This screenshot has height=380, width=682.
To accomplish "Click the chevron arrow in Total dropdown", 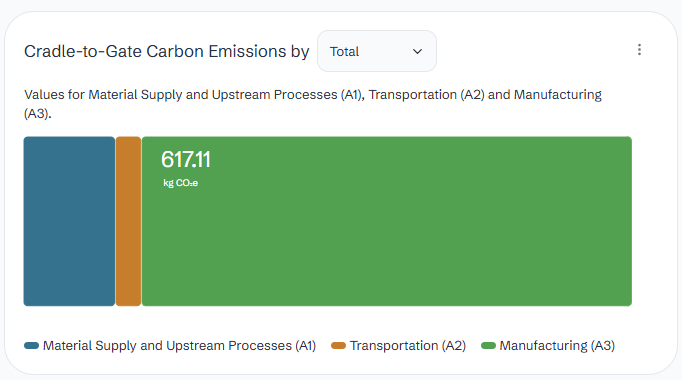I will pos(417,52).
